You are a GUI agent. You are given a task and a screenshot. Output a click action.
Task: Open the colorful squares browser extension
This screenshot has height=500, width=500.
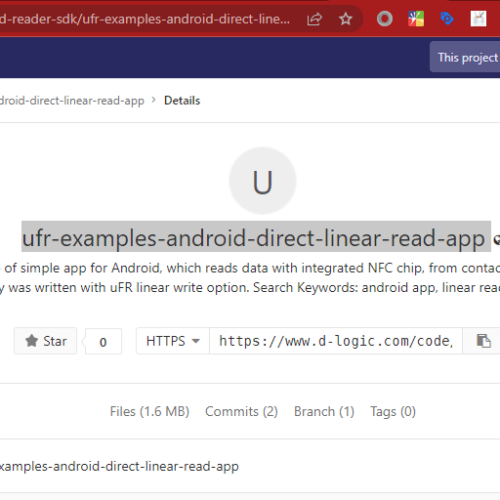point(416,19)
